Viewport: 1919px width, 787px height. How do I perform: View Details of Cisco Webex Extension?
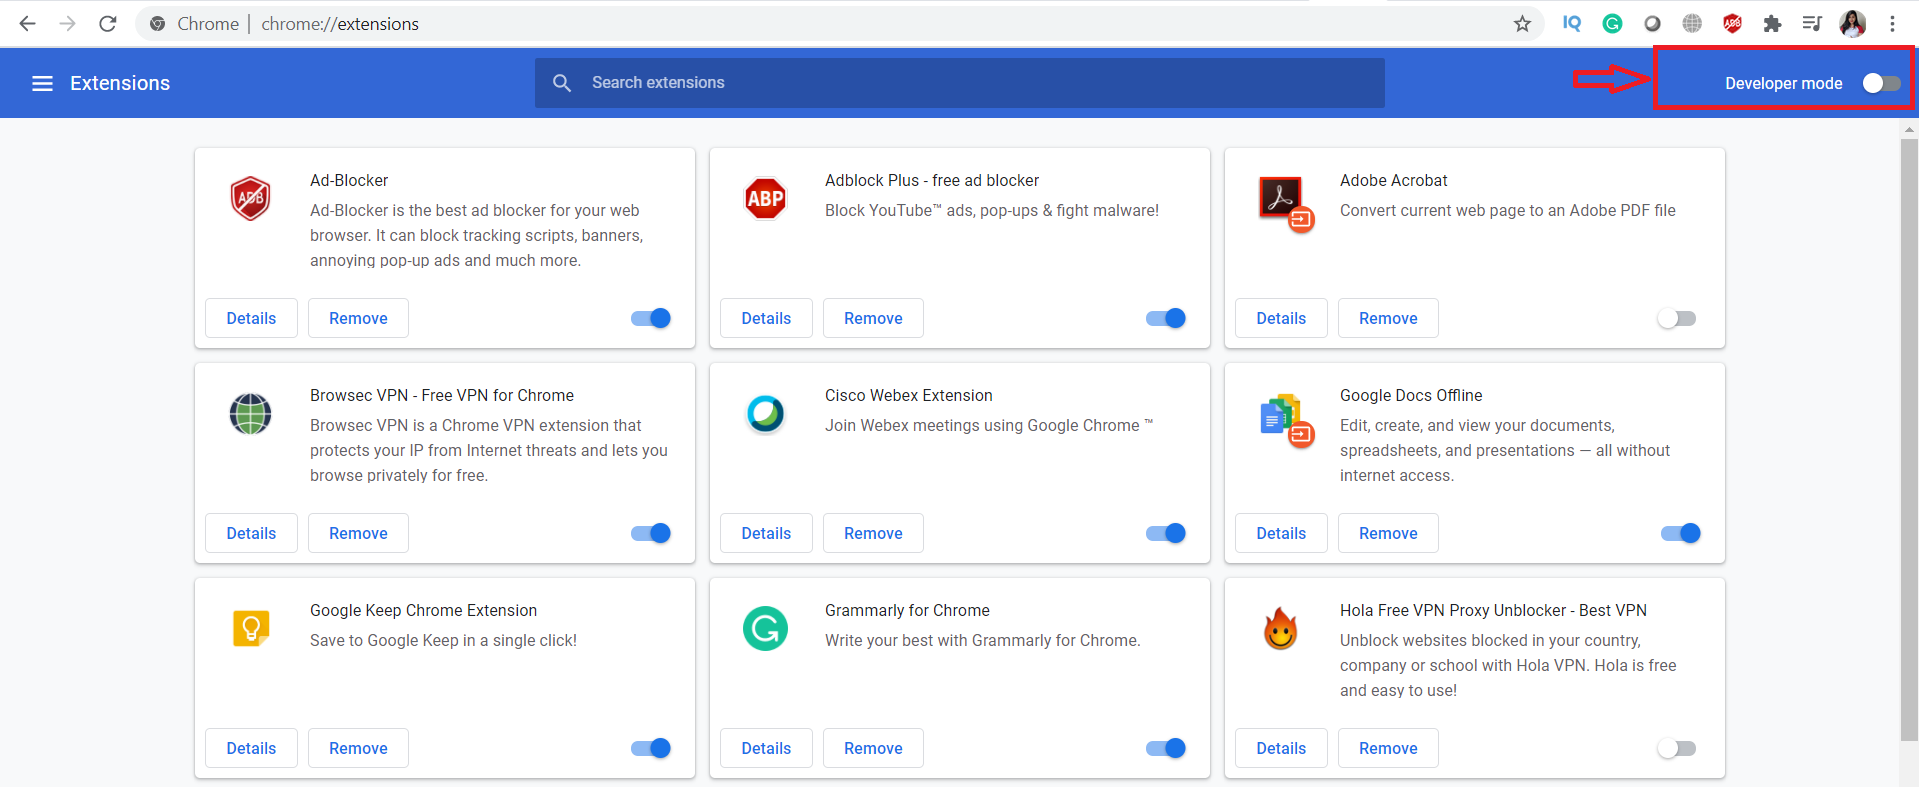pyautogui.click(x=766, y=533)
